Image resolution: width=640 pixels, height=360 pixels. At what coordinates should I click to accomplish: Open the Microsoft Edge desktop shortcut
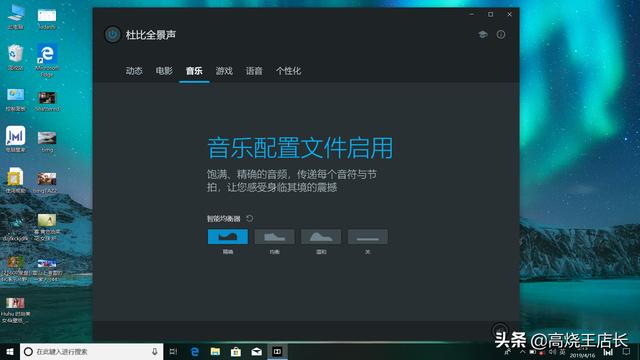(x=47, y=60)
